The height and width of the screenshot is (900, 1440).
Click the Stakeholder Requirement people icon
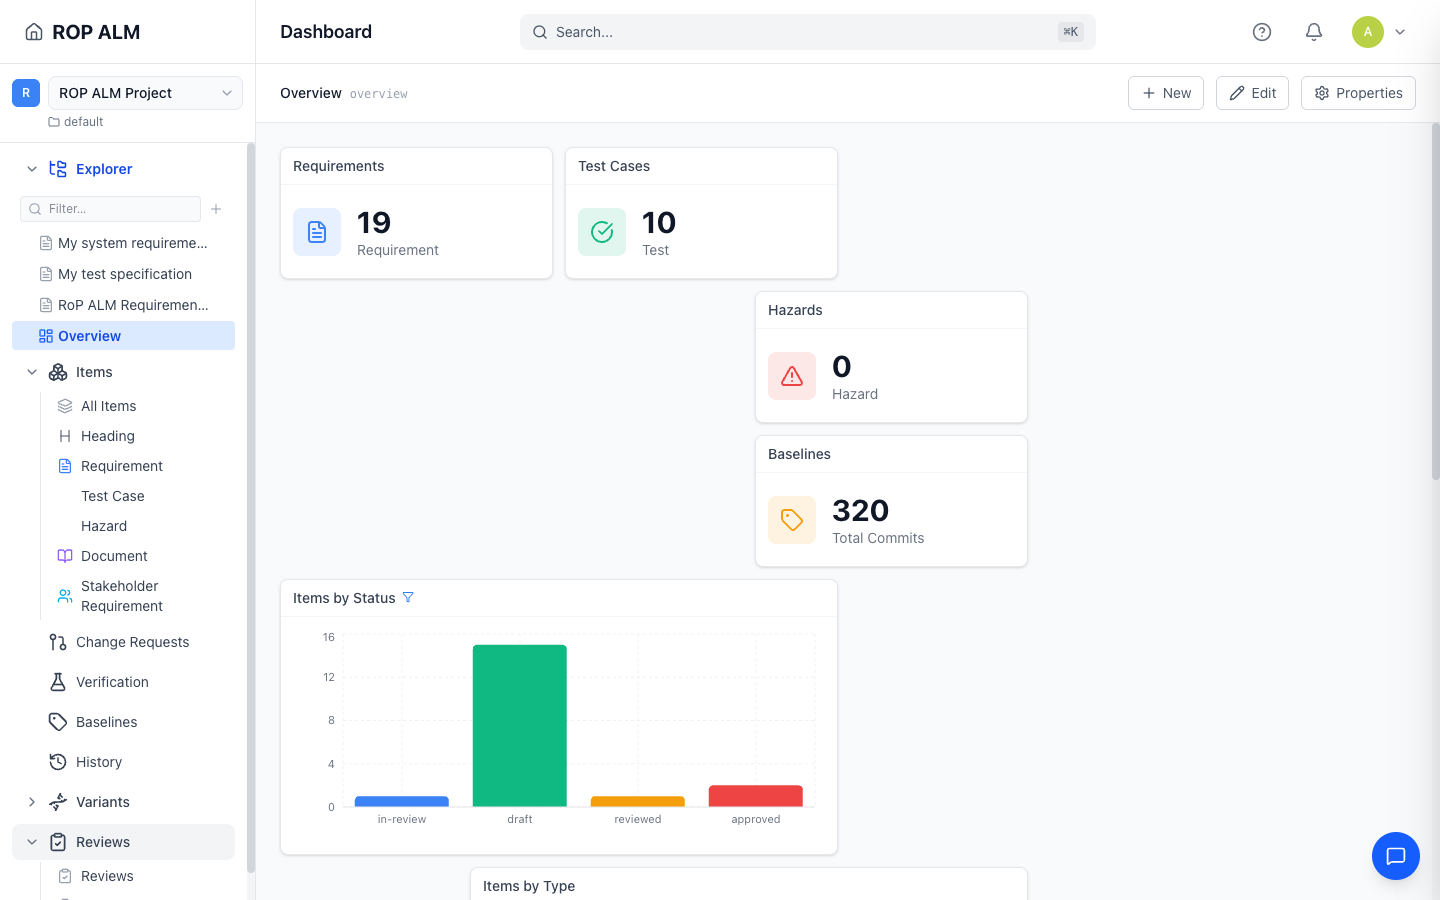pos(65,596)
